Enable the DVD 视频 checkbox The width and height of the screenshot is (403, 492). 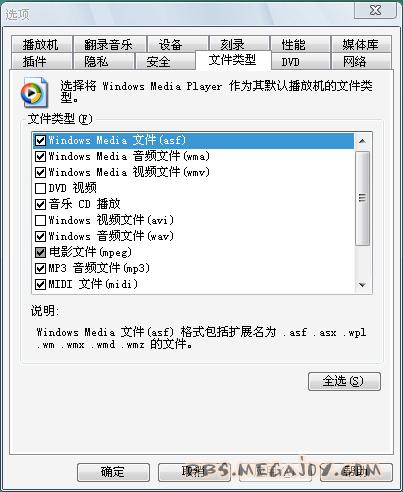[40, 188]
